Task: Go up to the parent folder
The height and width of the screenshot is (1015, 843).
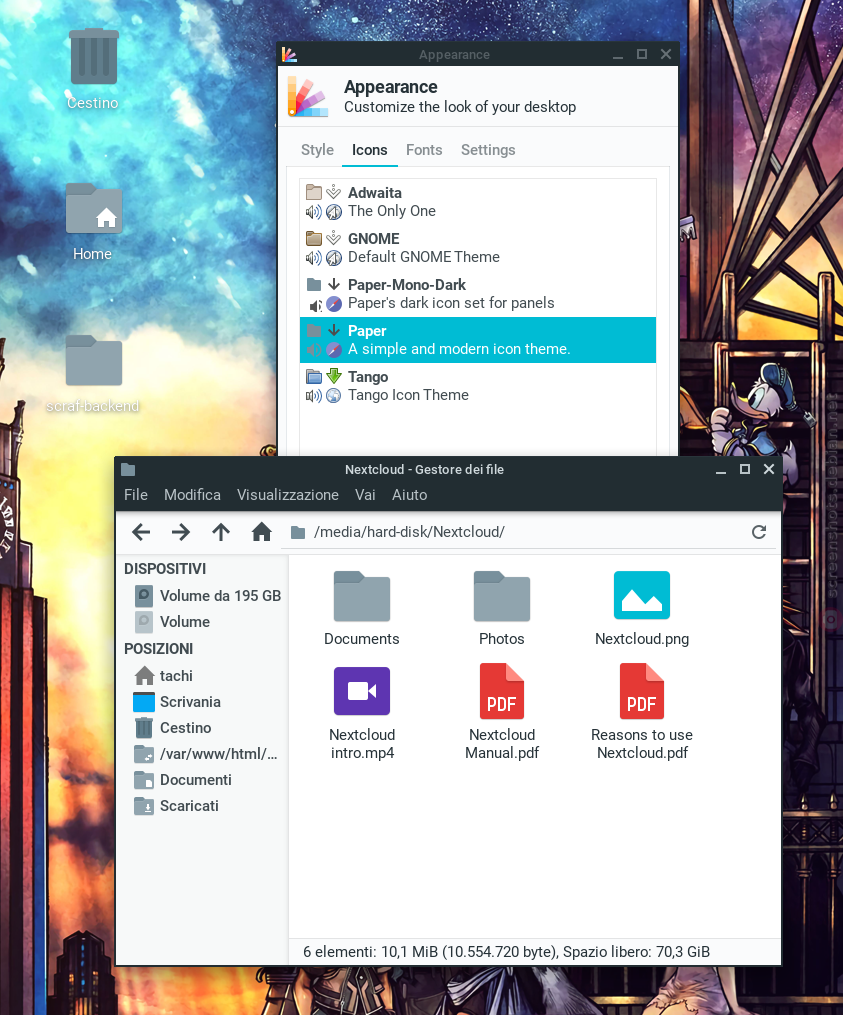Action: 221,532
